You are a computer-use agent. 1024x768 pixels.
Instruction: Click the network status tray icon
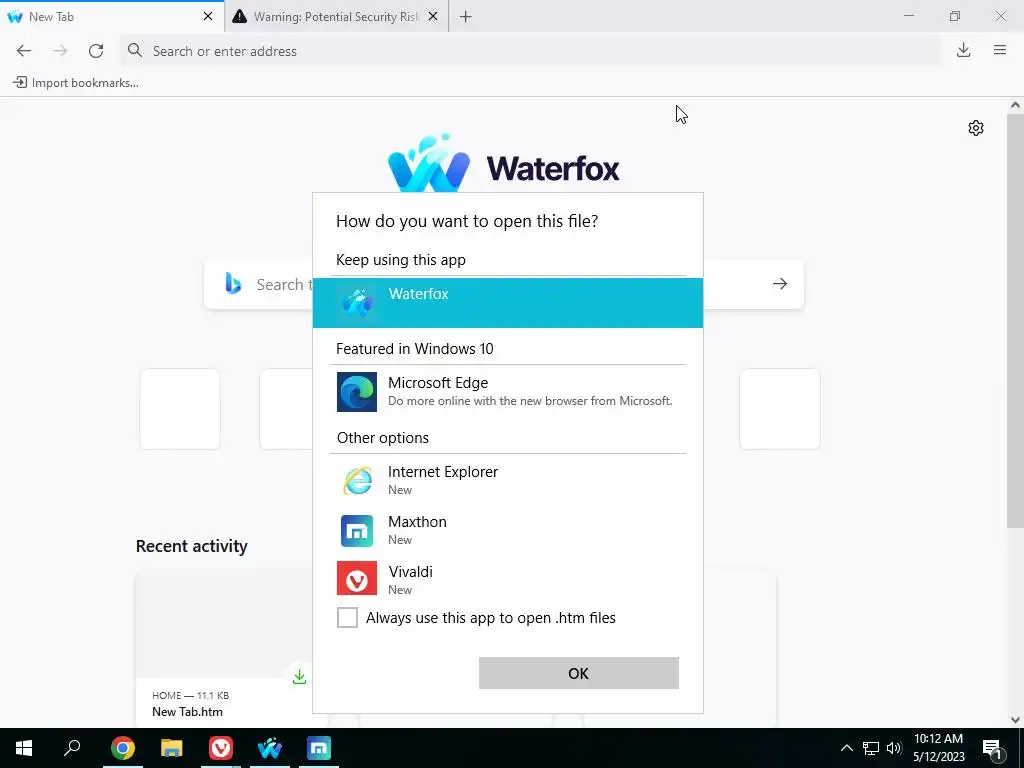[x=871, y=748]
